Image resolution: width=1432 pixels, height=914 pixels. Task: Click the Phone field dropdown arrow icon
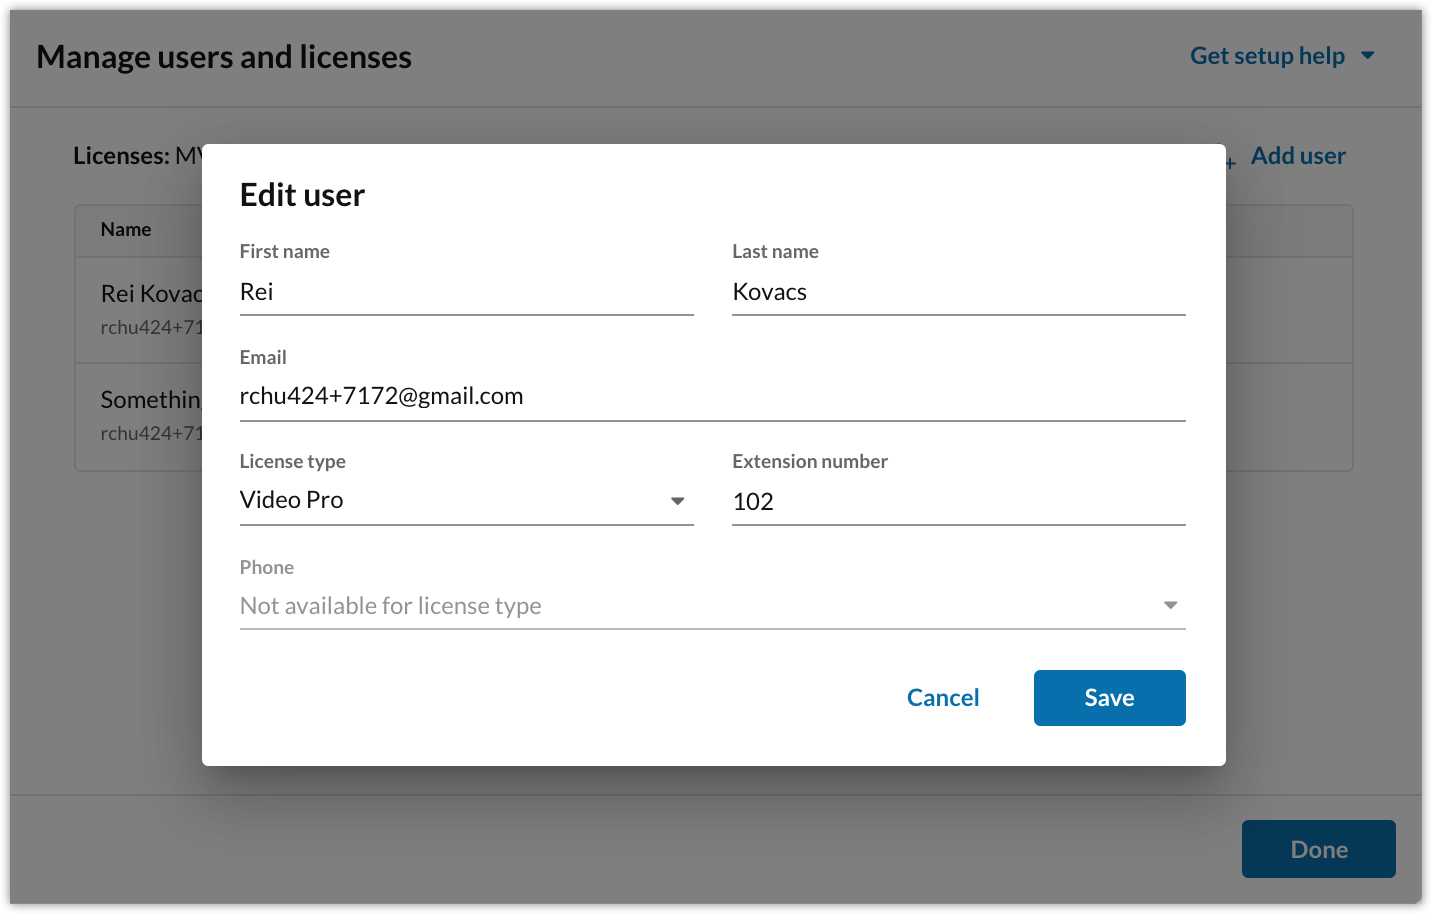[1171, 604]
